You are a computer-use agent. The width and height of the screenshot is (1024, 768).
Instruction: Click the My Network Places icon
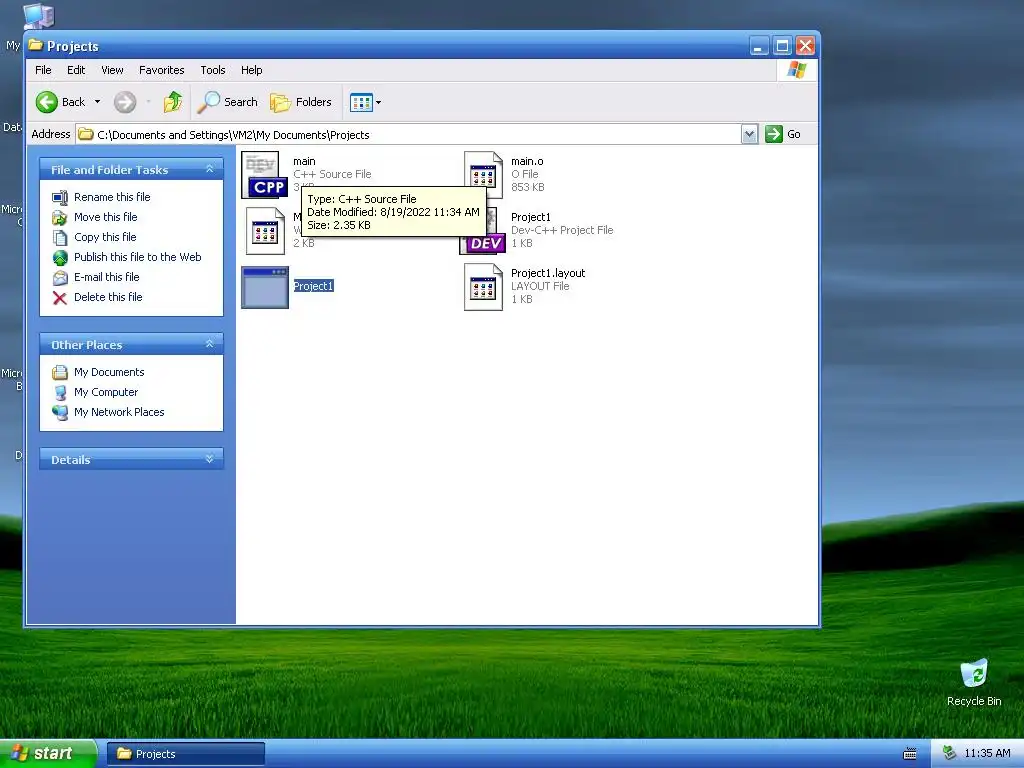tap(60, 413)
